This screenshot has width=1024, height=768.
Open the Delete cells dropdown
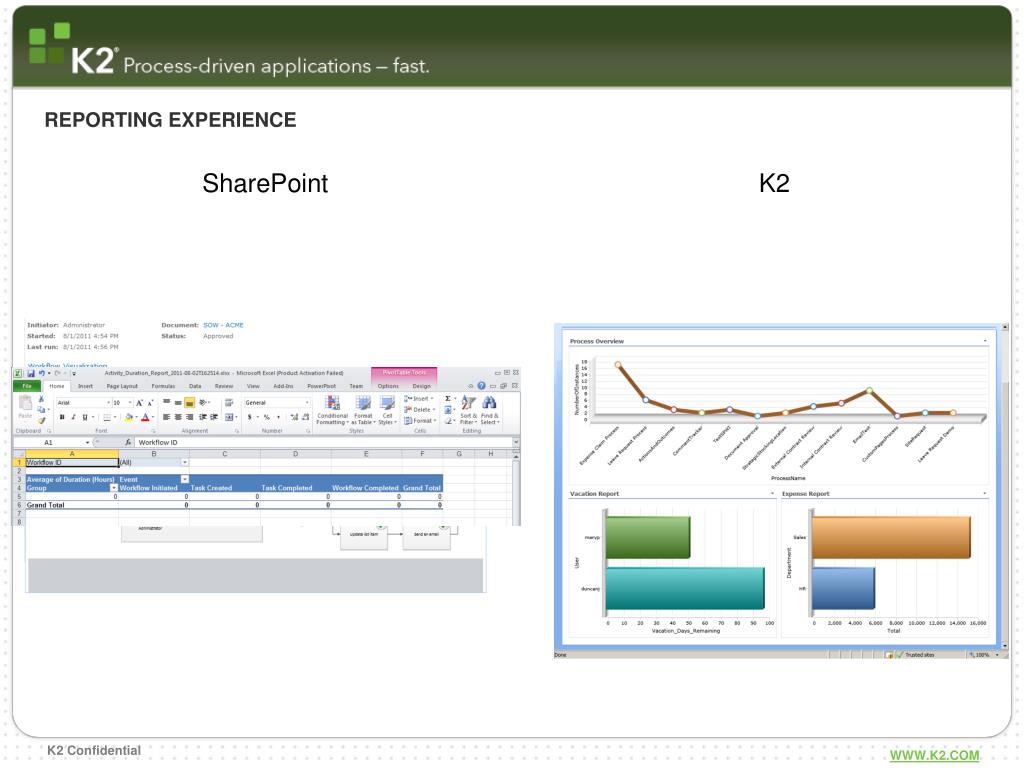click(x=419, y=409)
